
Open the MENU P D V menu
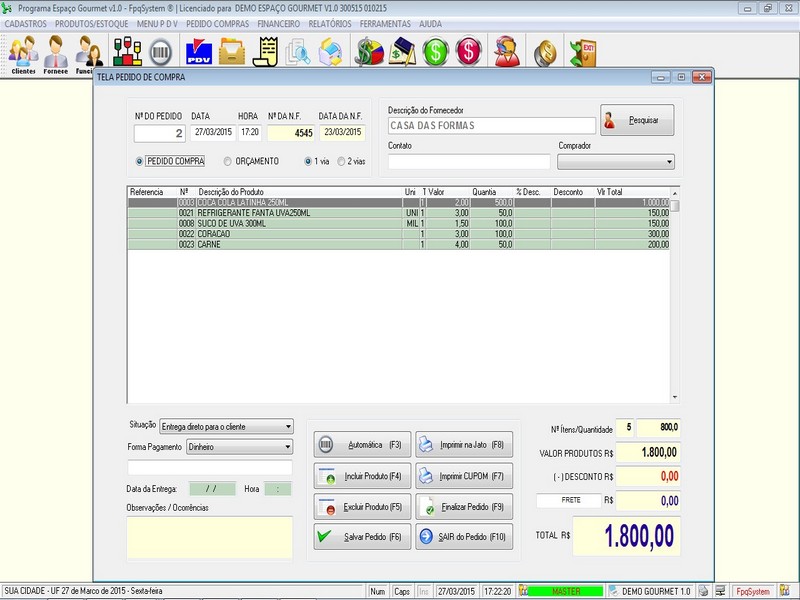157,24
